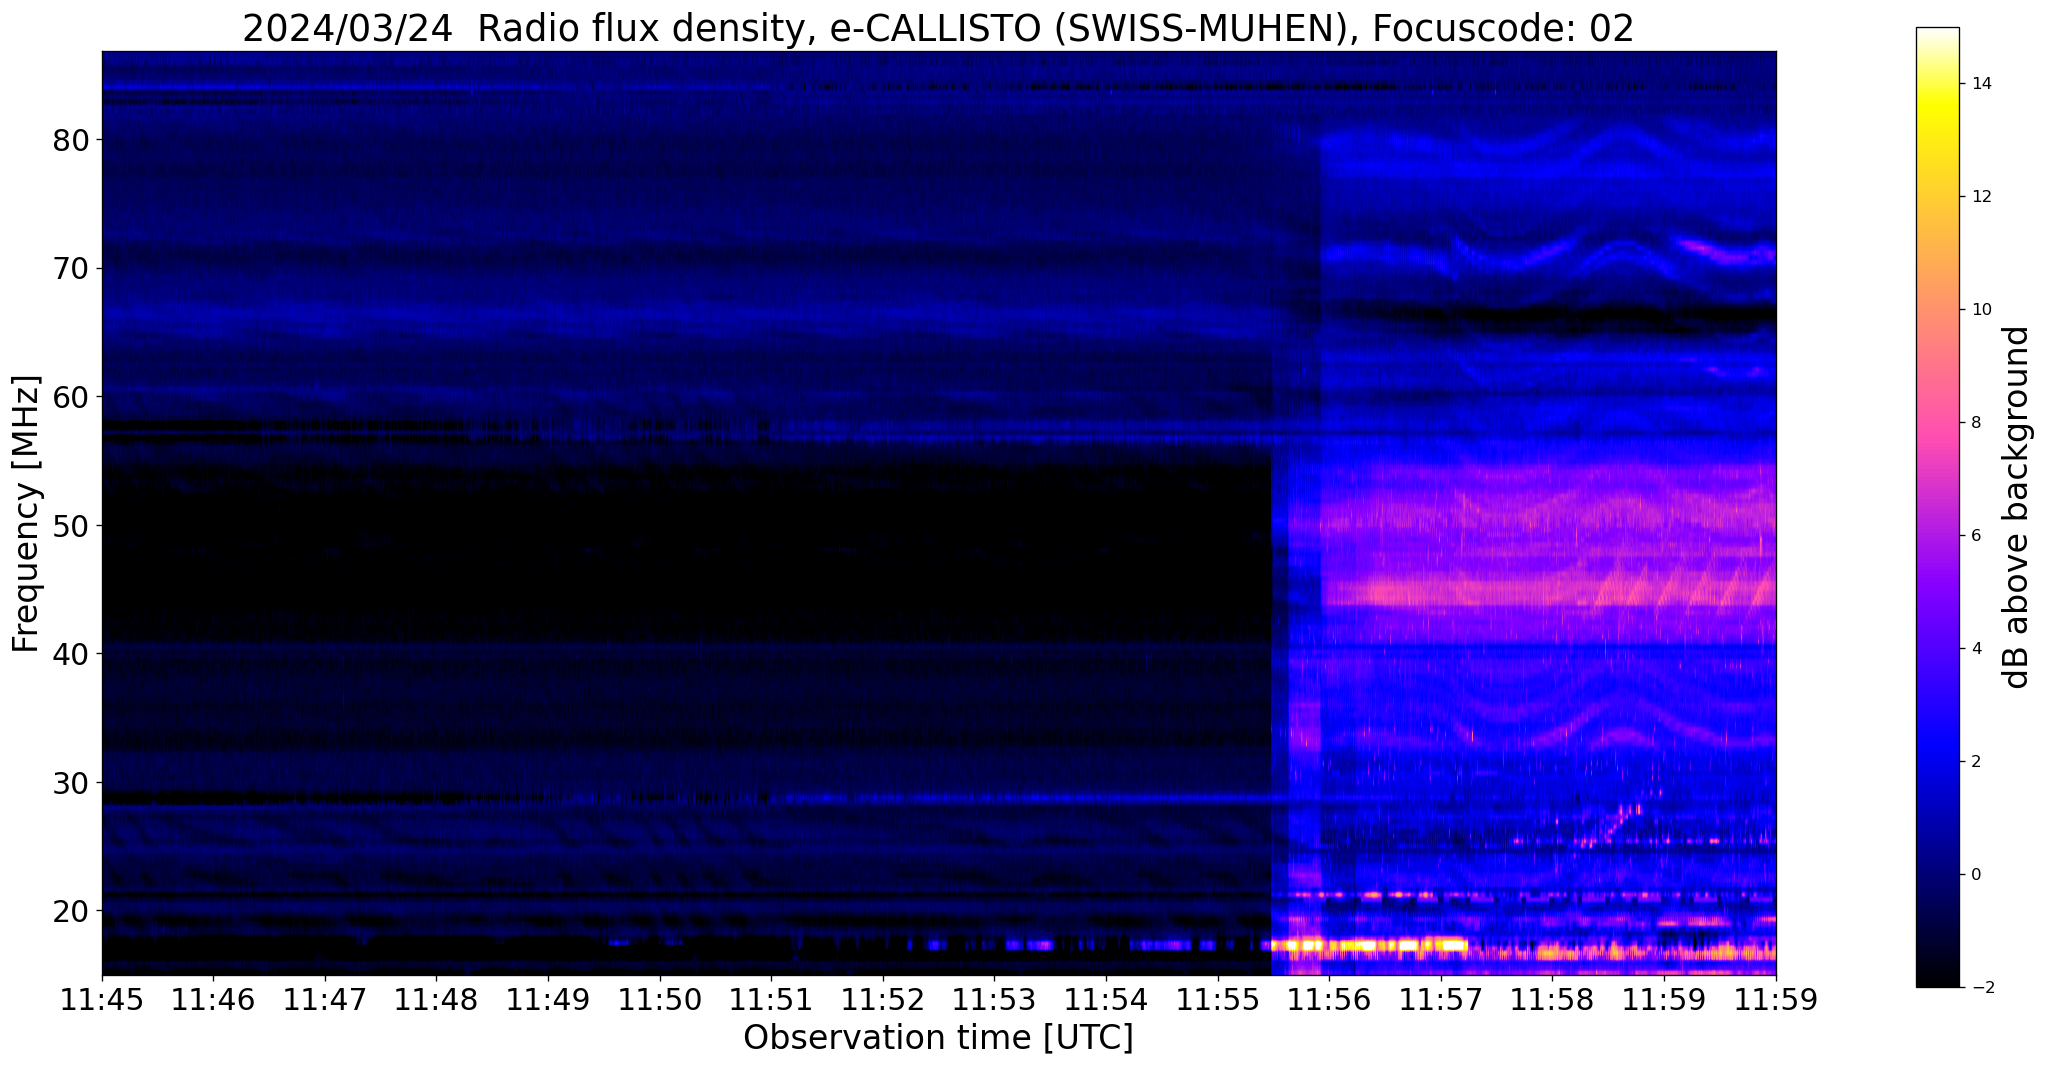Click the 11:47 time tick label
The width and height of the screenshot is (2047, 1067).
tap(325, 1000)
